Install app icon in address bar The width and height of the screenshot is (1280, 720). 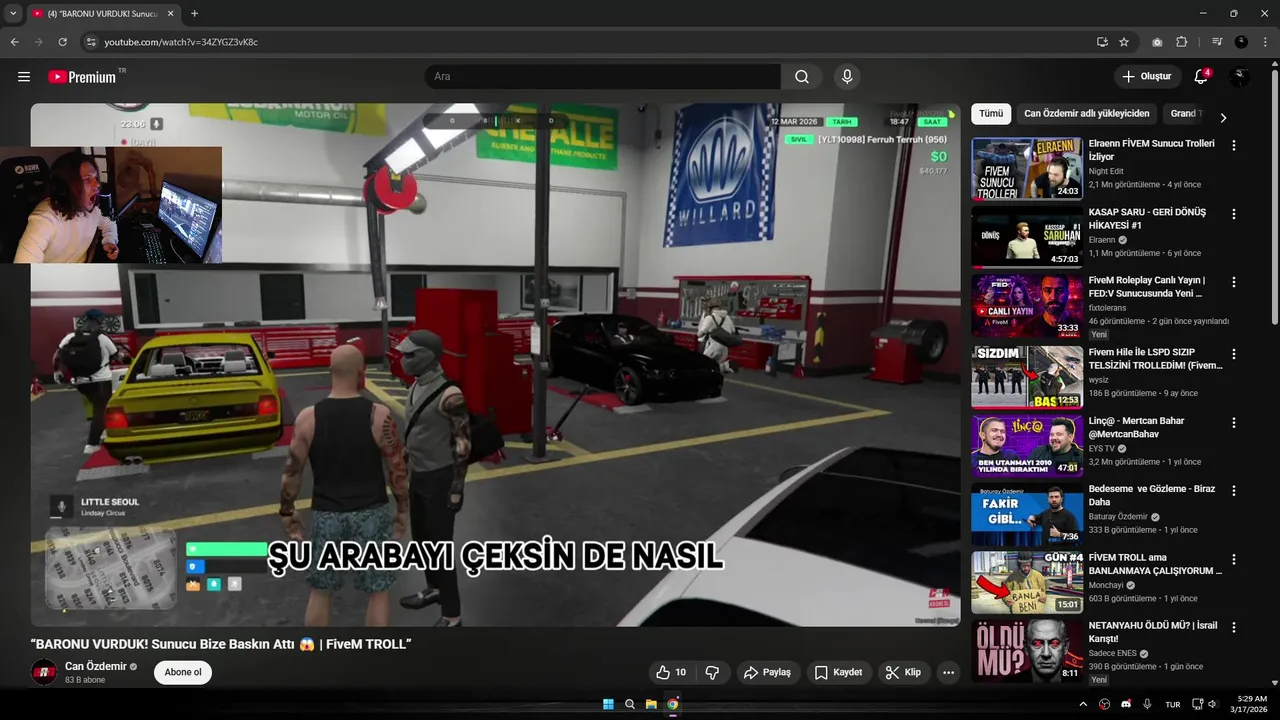[x=1102, y=42]
